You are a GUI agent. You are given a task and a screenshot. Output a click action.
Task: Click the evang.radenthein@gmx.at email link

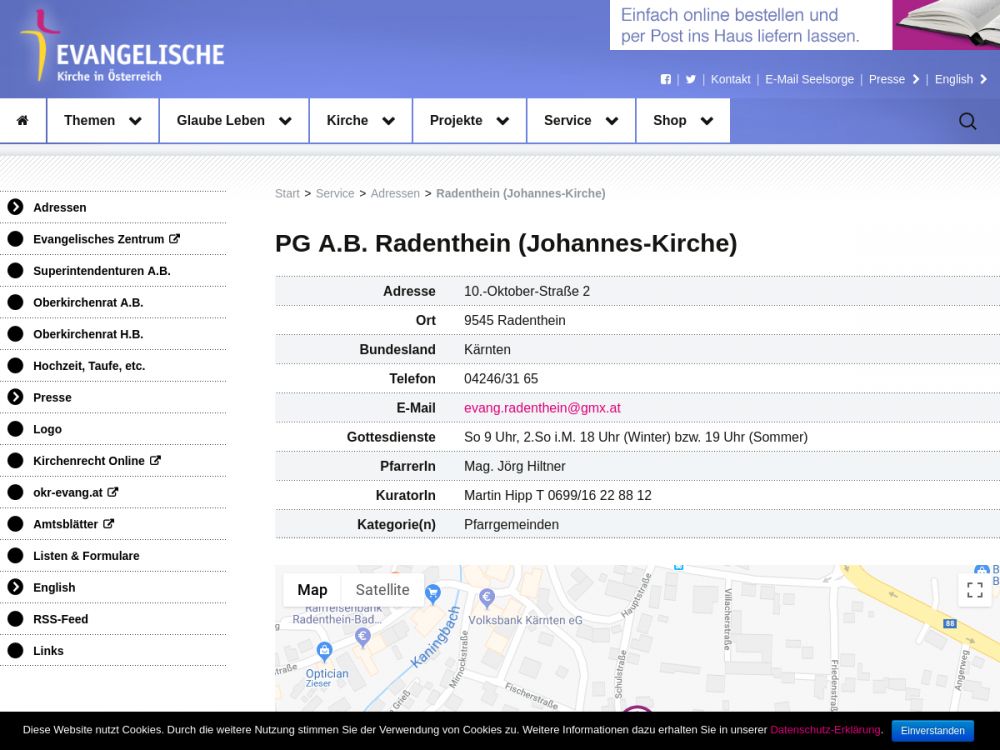pyautogui.click(x=542, y=408)
